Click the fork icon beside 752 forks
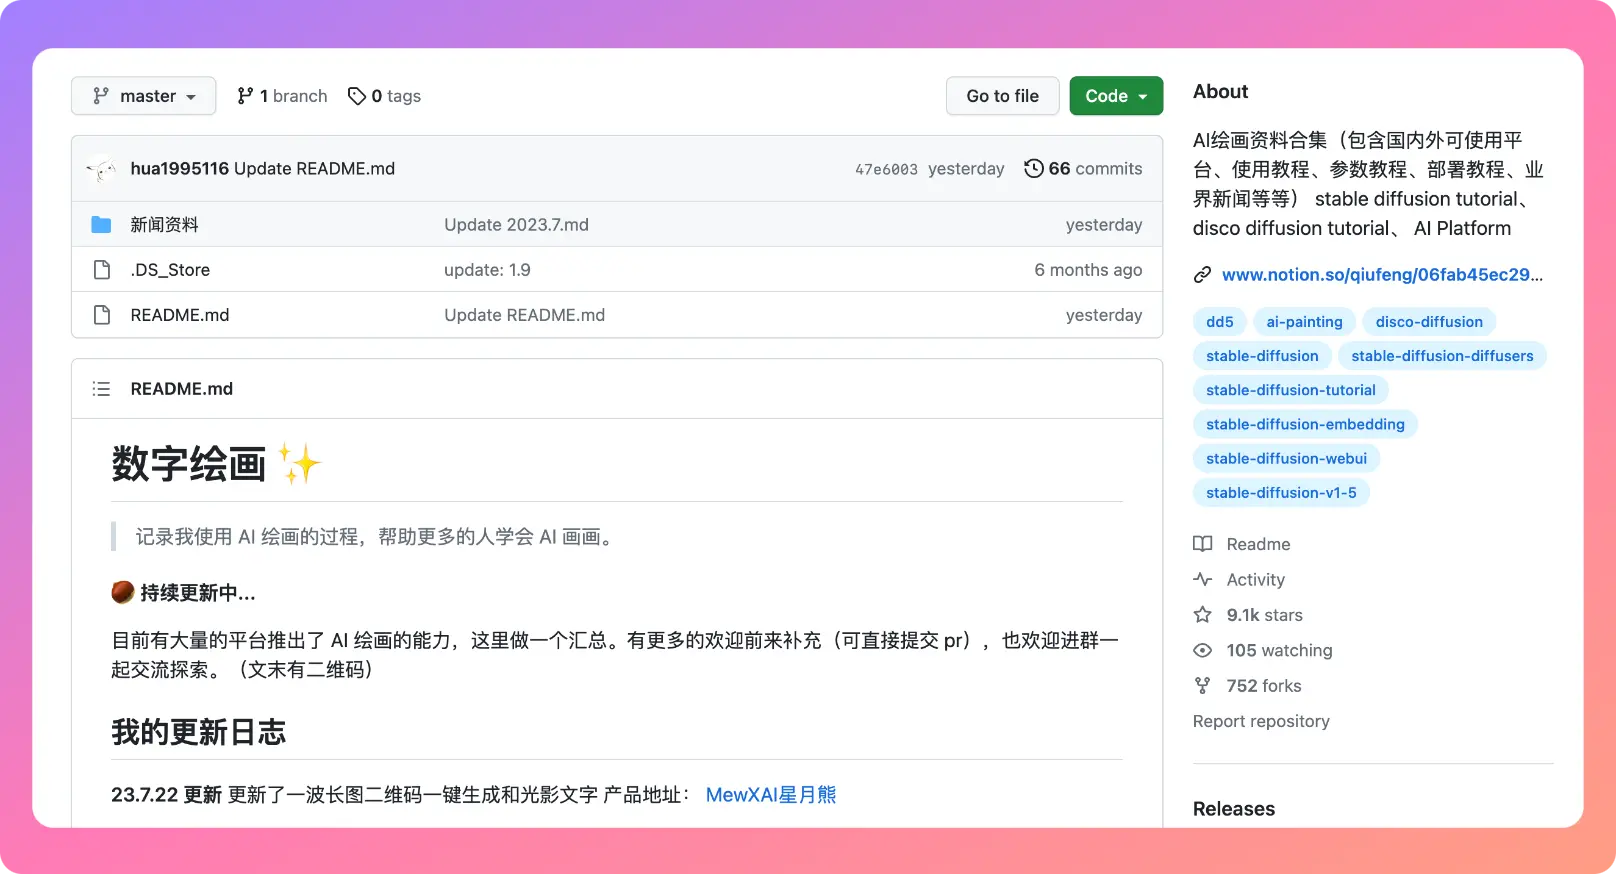Viewport: 1616px width, 874px height. pos(1202,686)
